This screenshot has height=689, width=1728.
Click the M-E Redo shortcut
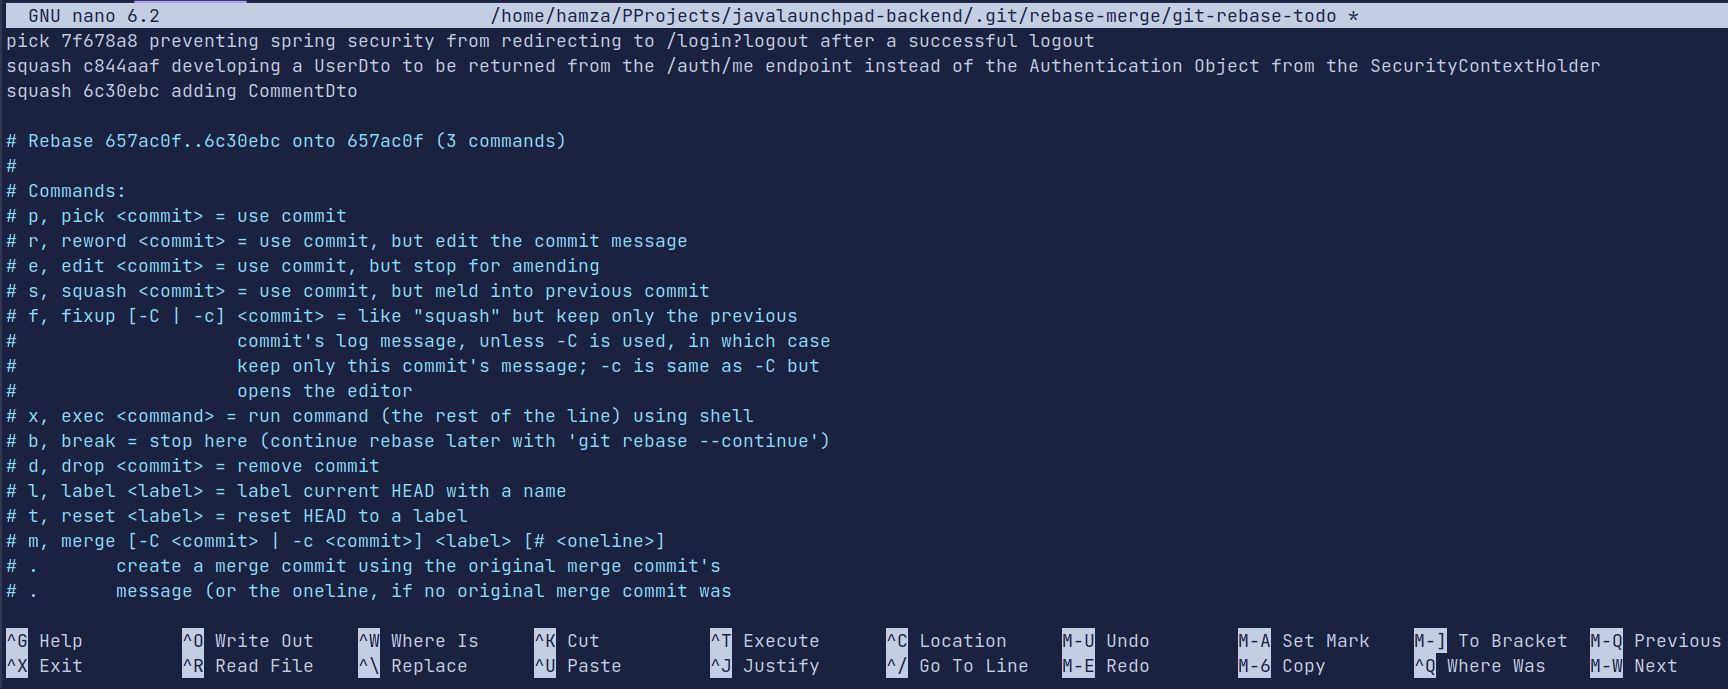pos(1106,666)
